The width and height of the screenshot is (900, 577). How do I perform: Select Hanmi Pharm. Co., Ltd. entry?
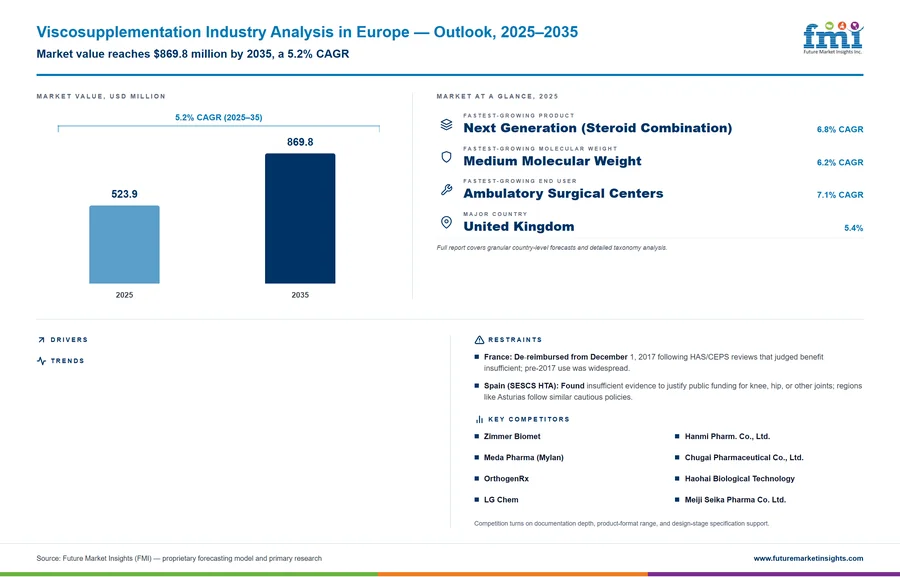[727, 437]
